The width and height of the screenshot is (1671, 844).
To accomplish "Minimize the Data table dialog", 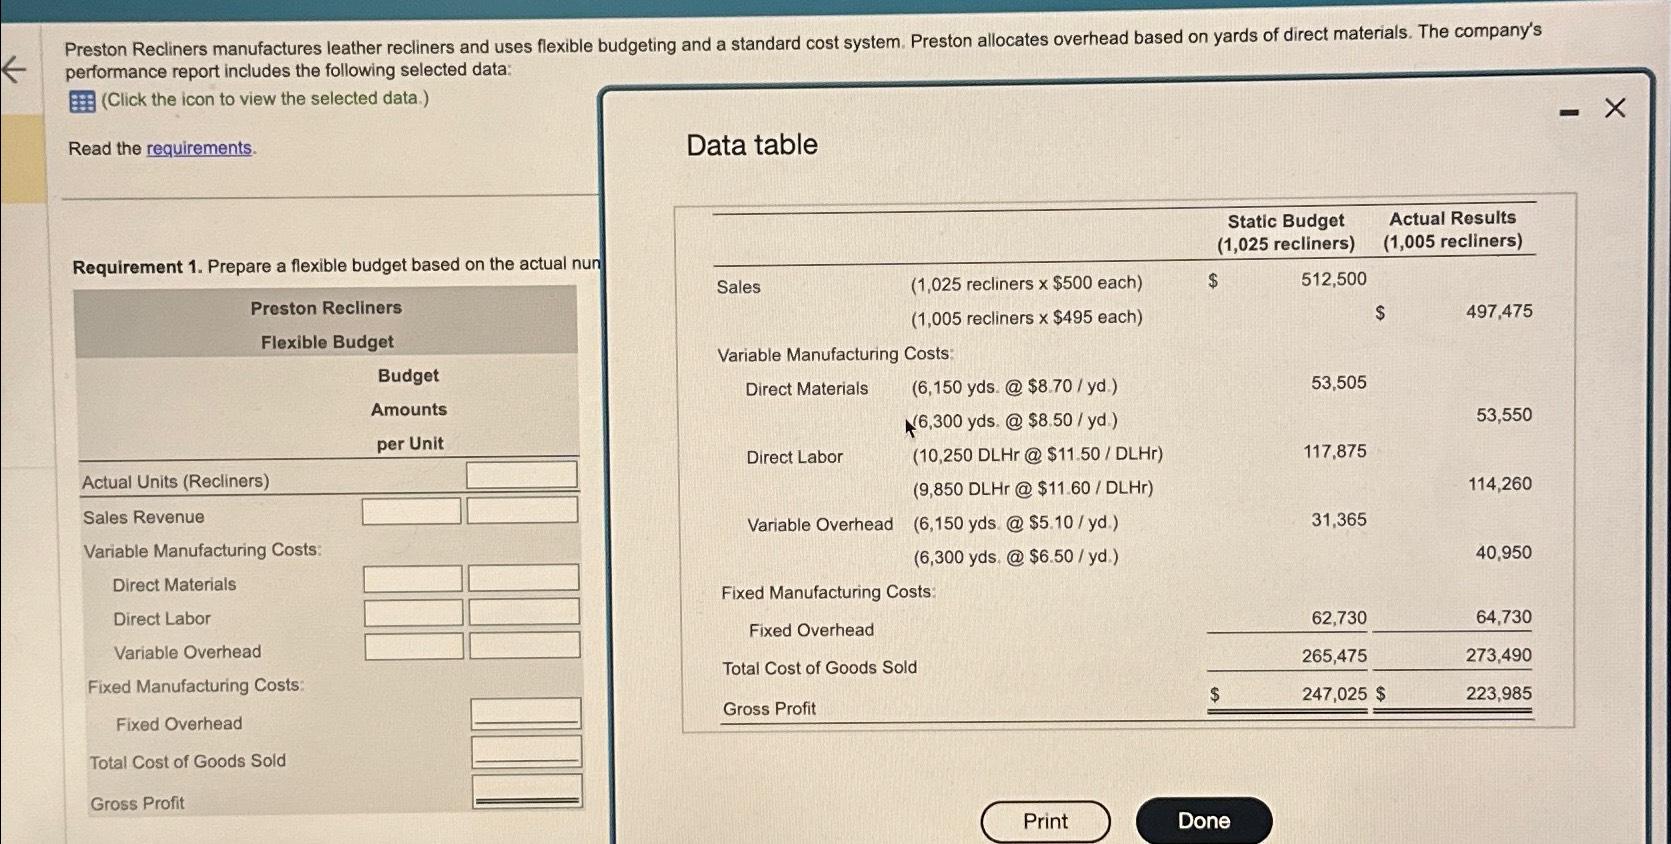I will [x=1570, y=112].
